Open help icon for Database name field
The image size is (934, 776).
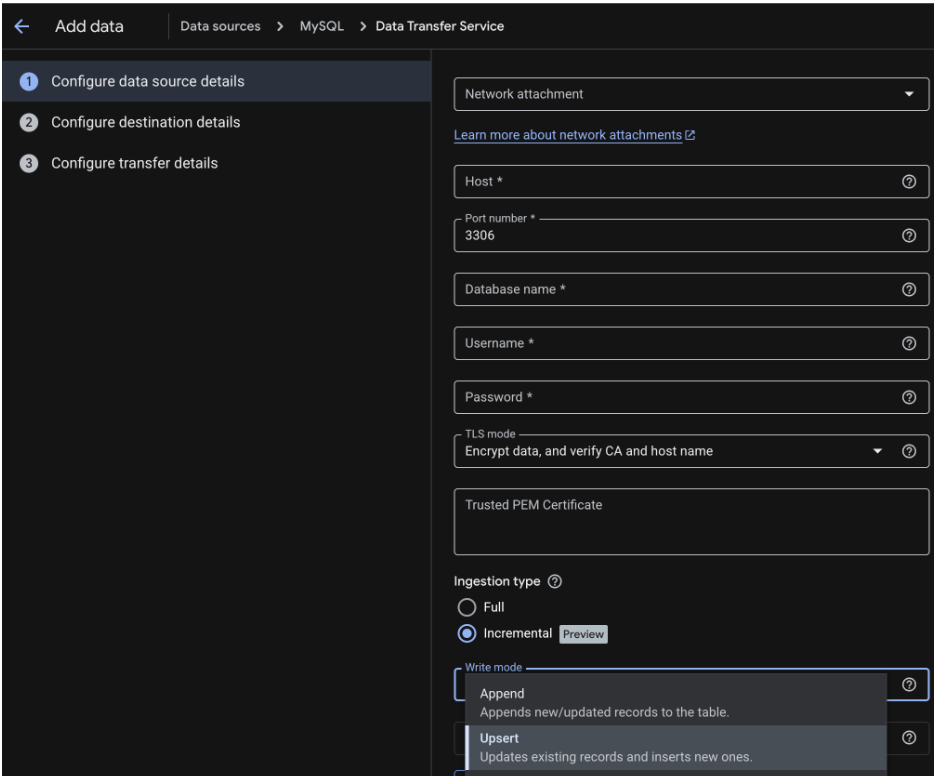click(908, 289)
